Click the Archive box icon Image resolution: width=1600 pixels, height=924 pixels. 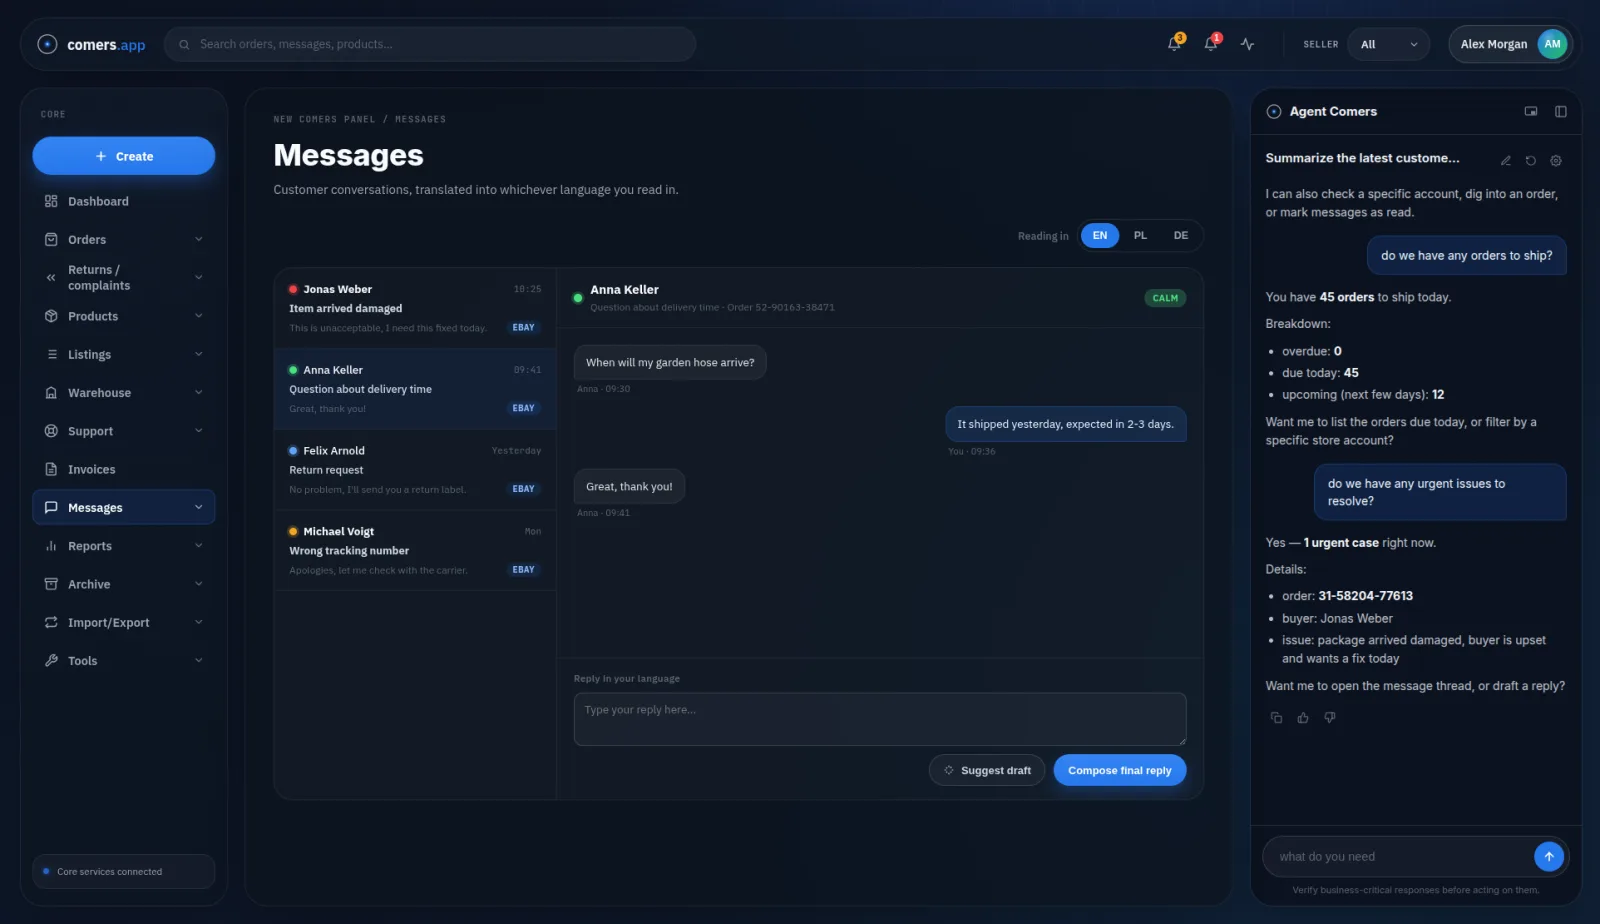point(51,584)
